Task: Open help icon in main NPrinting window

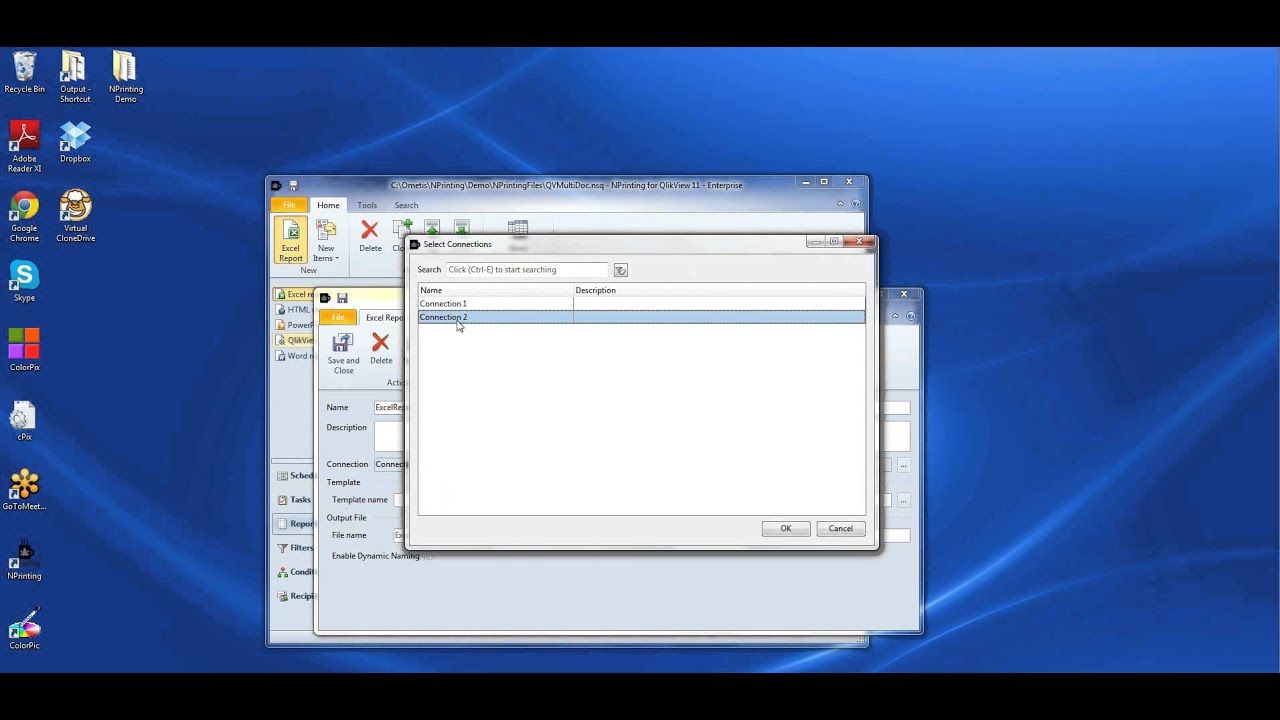Action: (x=855, y=204)
